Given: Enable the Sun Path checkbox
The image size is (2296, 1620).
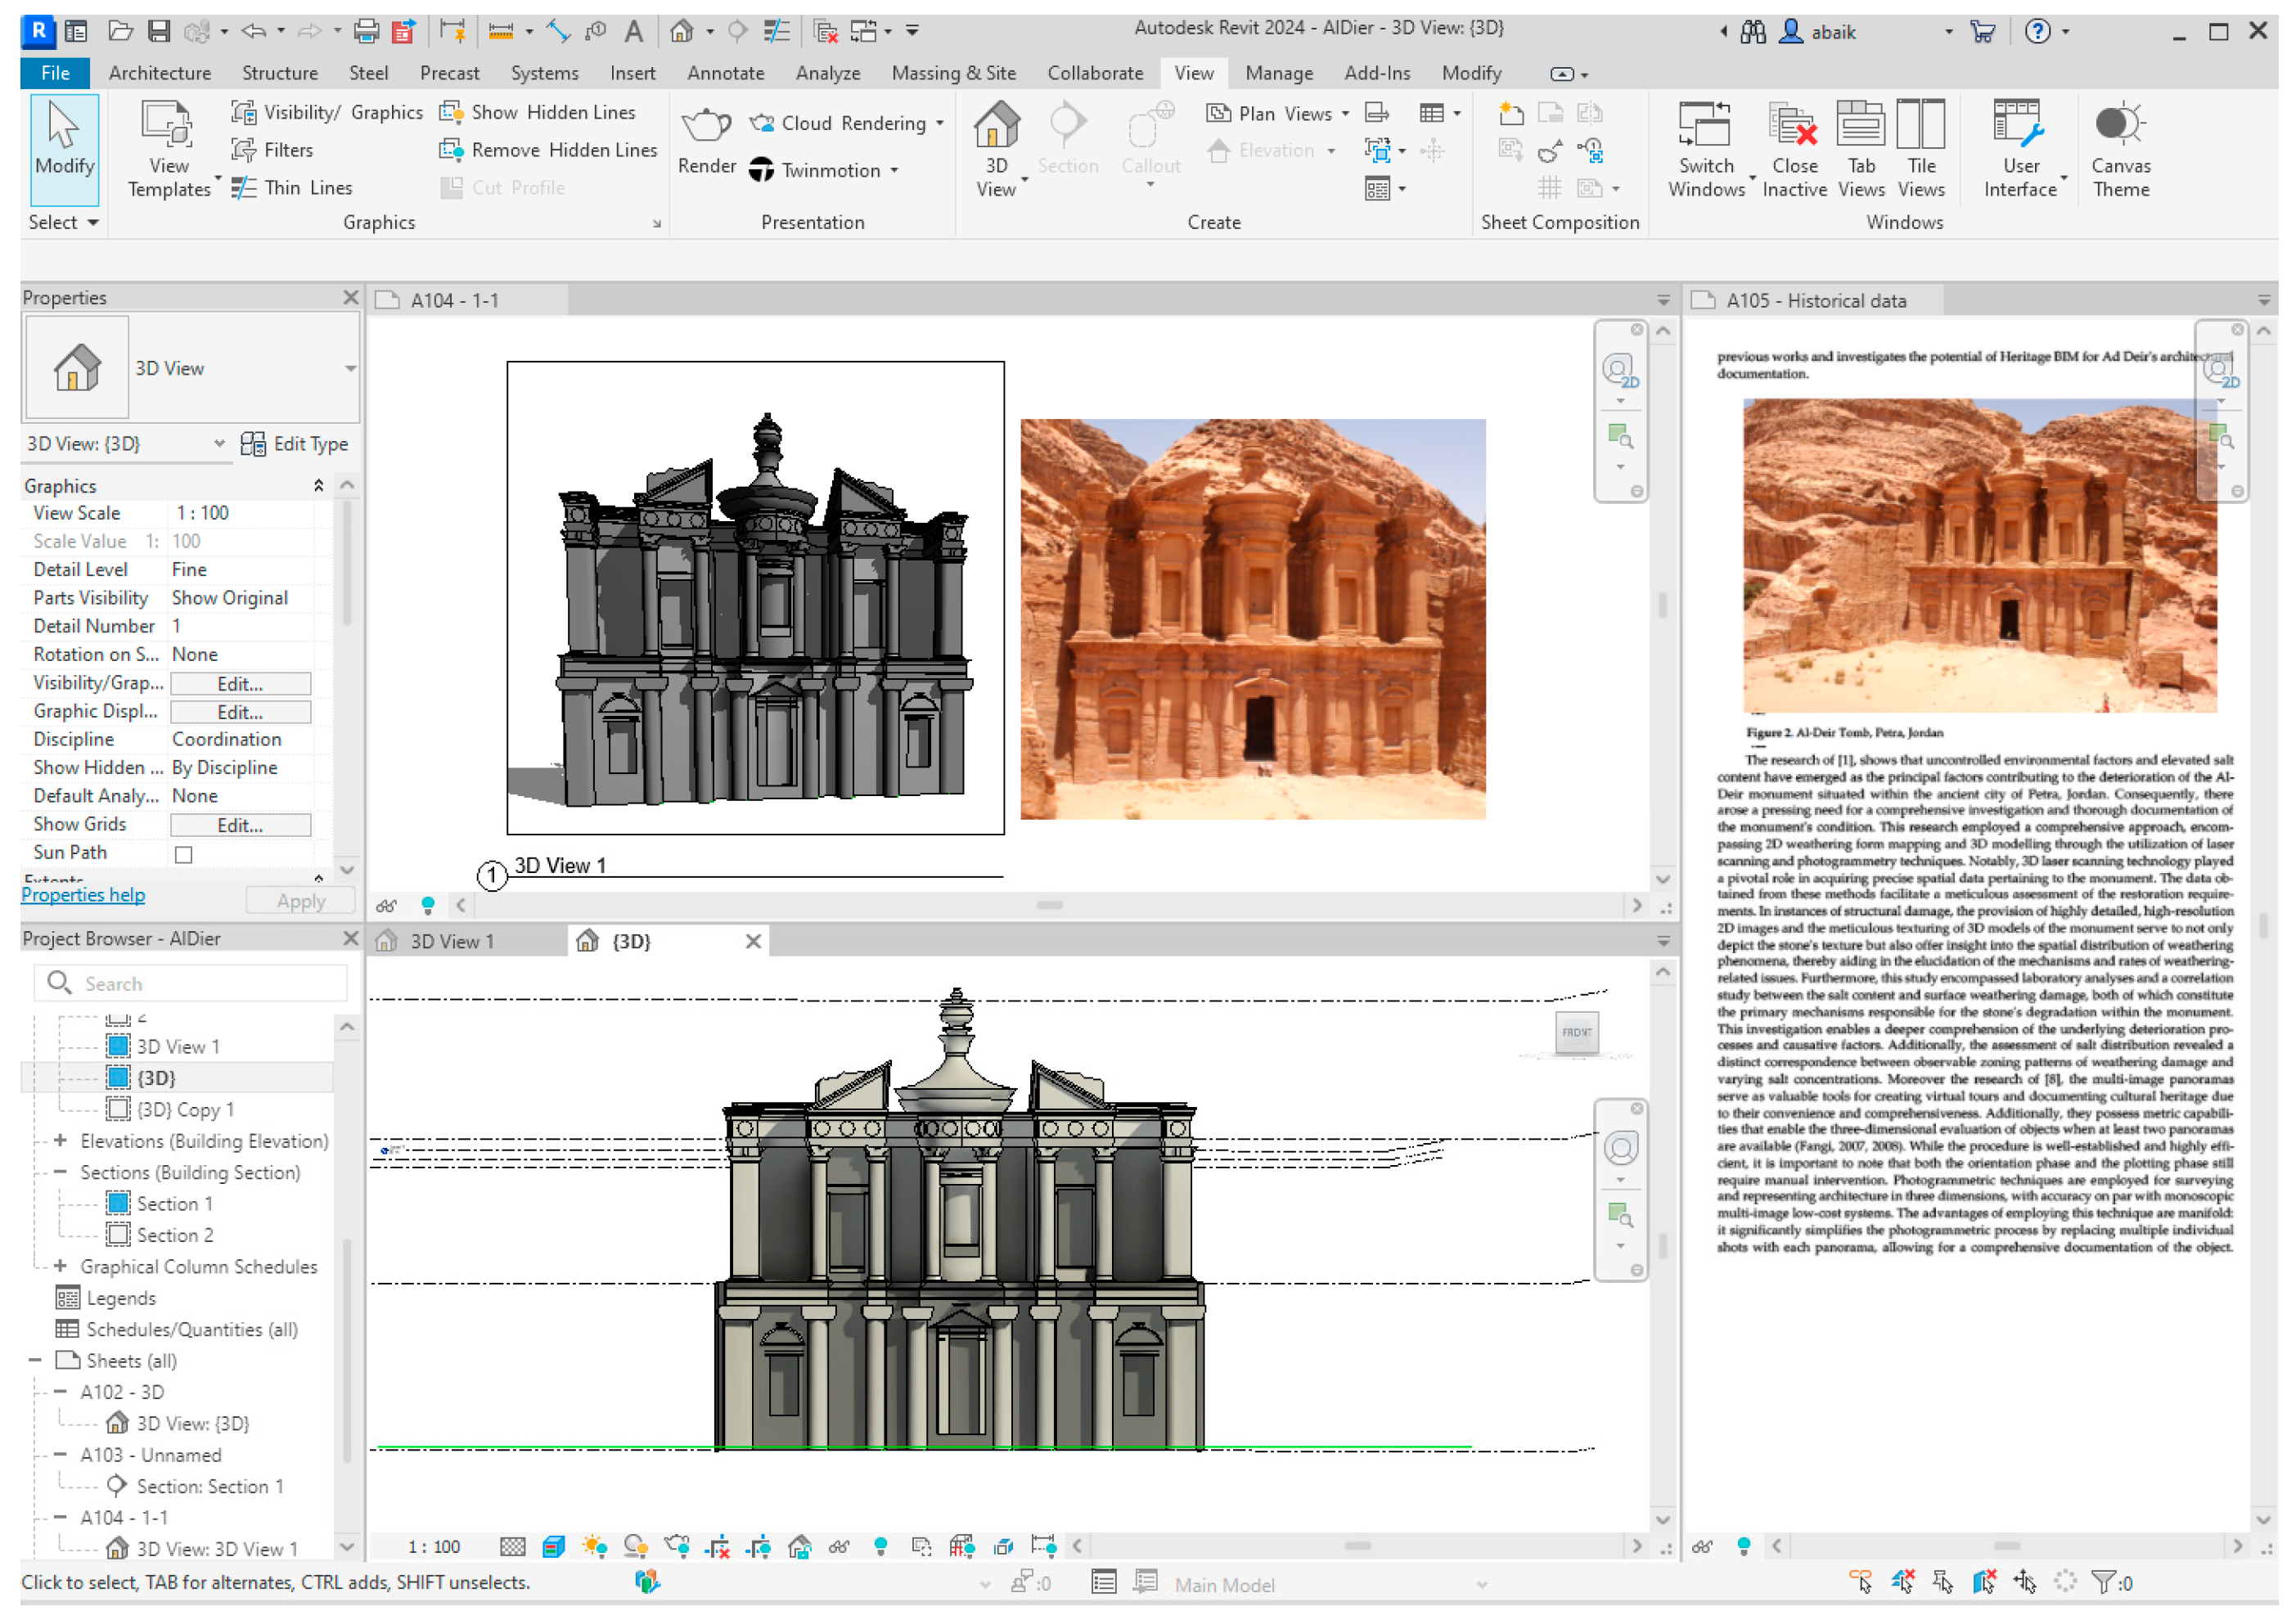Looking at the screenshot, I should coord(184,855).
